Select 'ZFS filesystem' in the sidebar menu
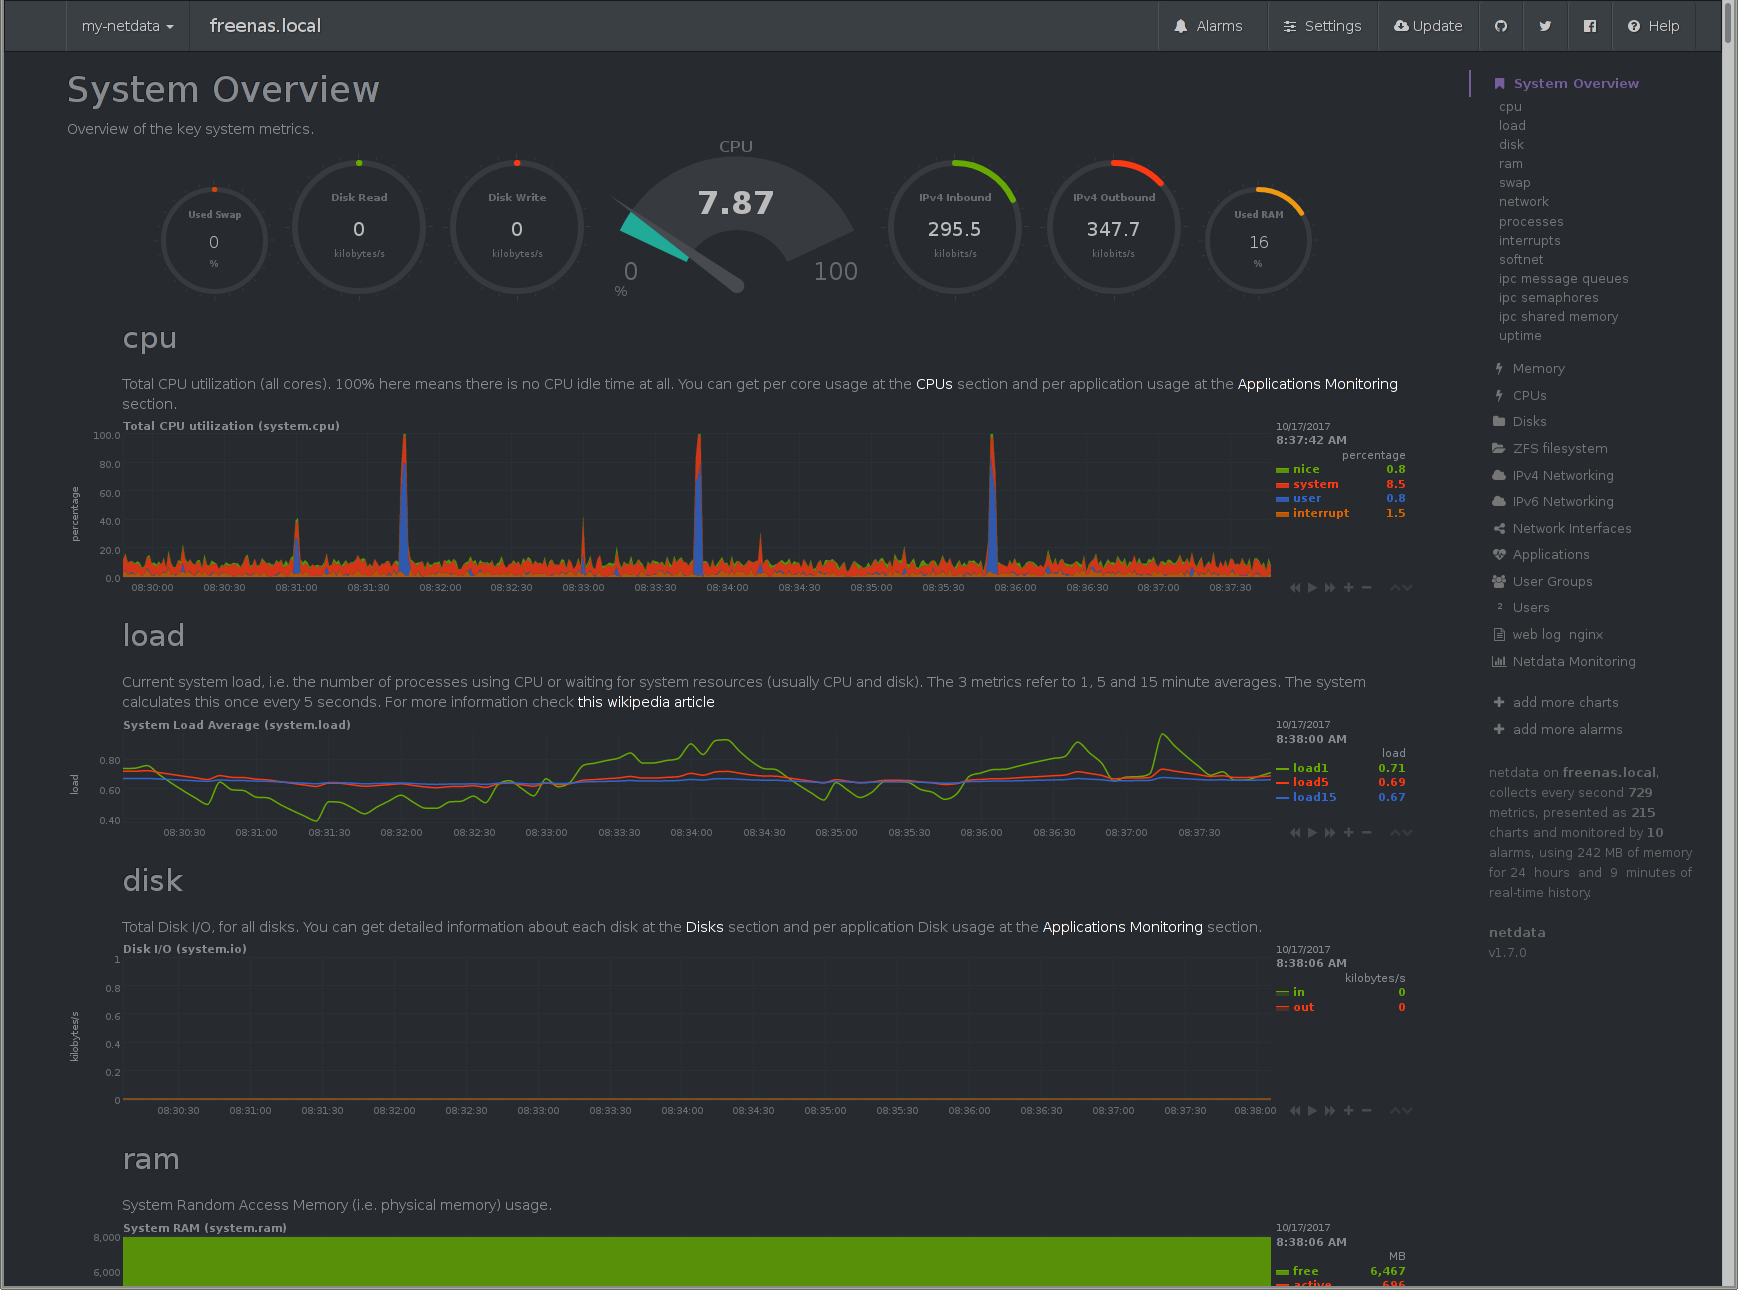Screen dimensions: 1738x1290 (1558, 448)
